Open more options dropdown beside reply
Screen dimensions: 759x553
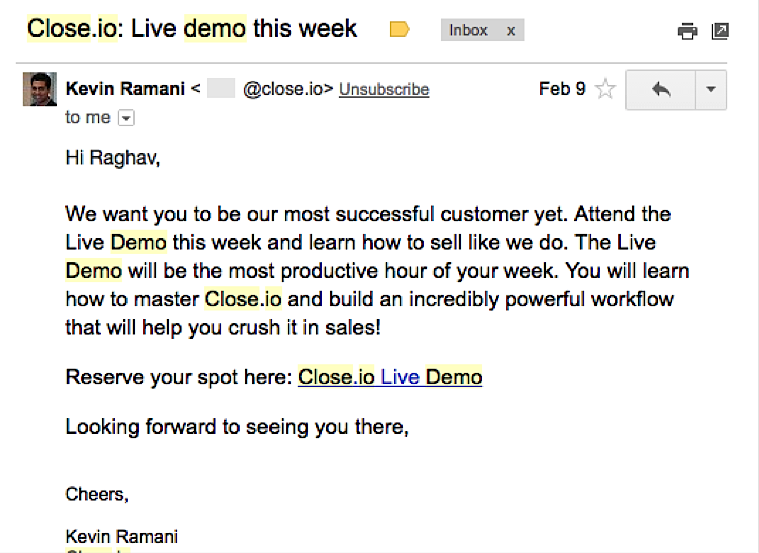tap(710, 90)
